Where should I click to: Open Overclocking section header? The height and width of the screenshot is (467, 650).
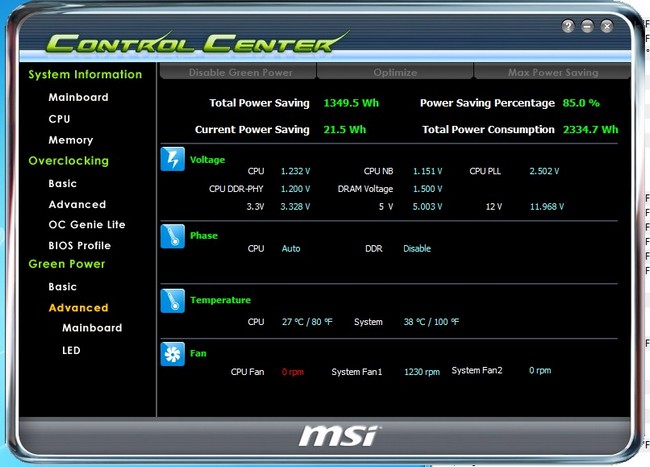69,161
